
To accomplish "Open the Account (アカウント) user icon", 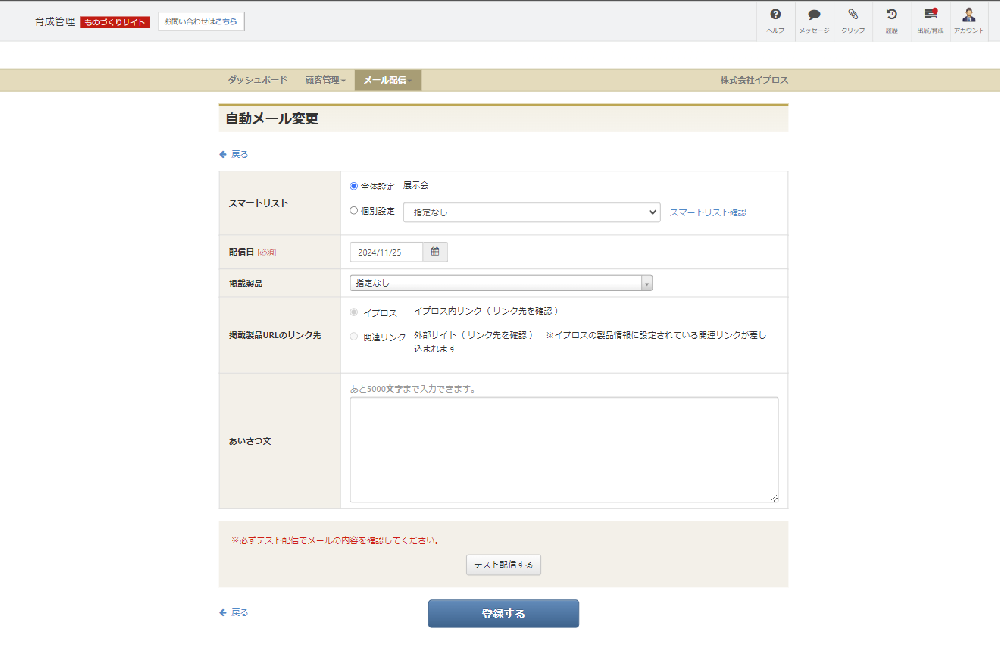I will [x=968, y=20].
